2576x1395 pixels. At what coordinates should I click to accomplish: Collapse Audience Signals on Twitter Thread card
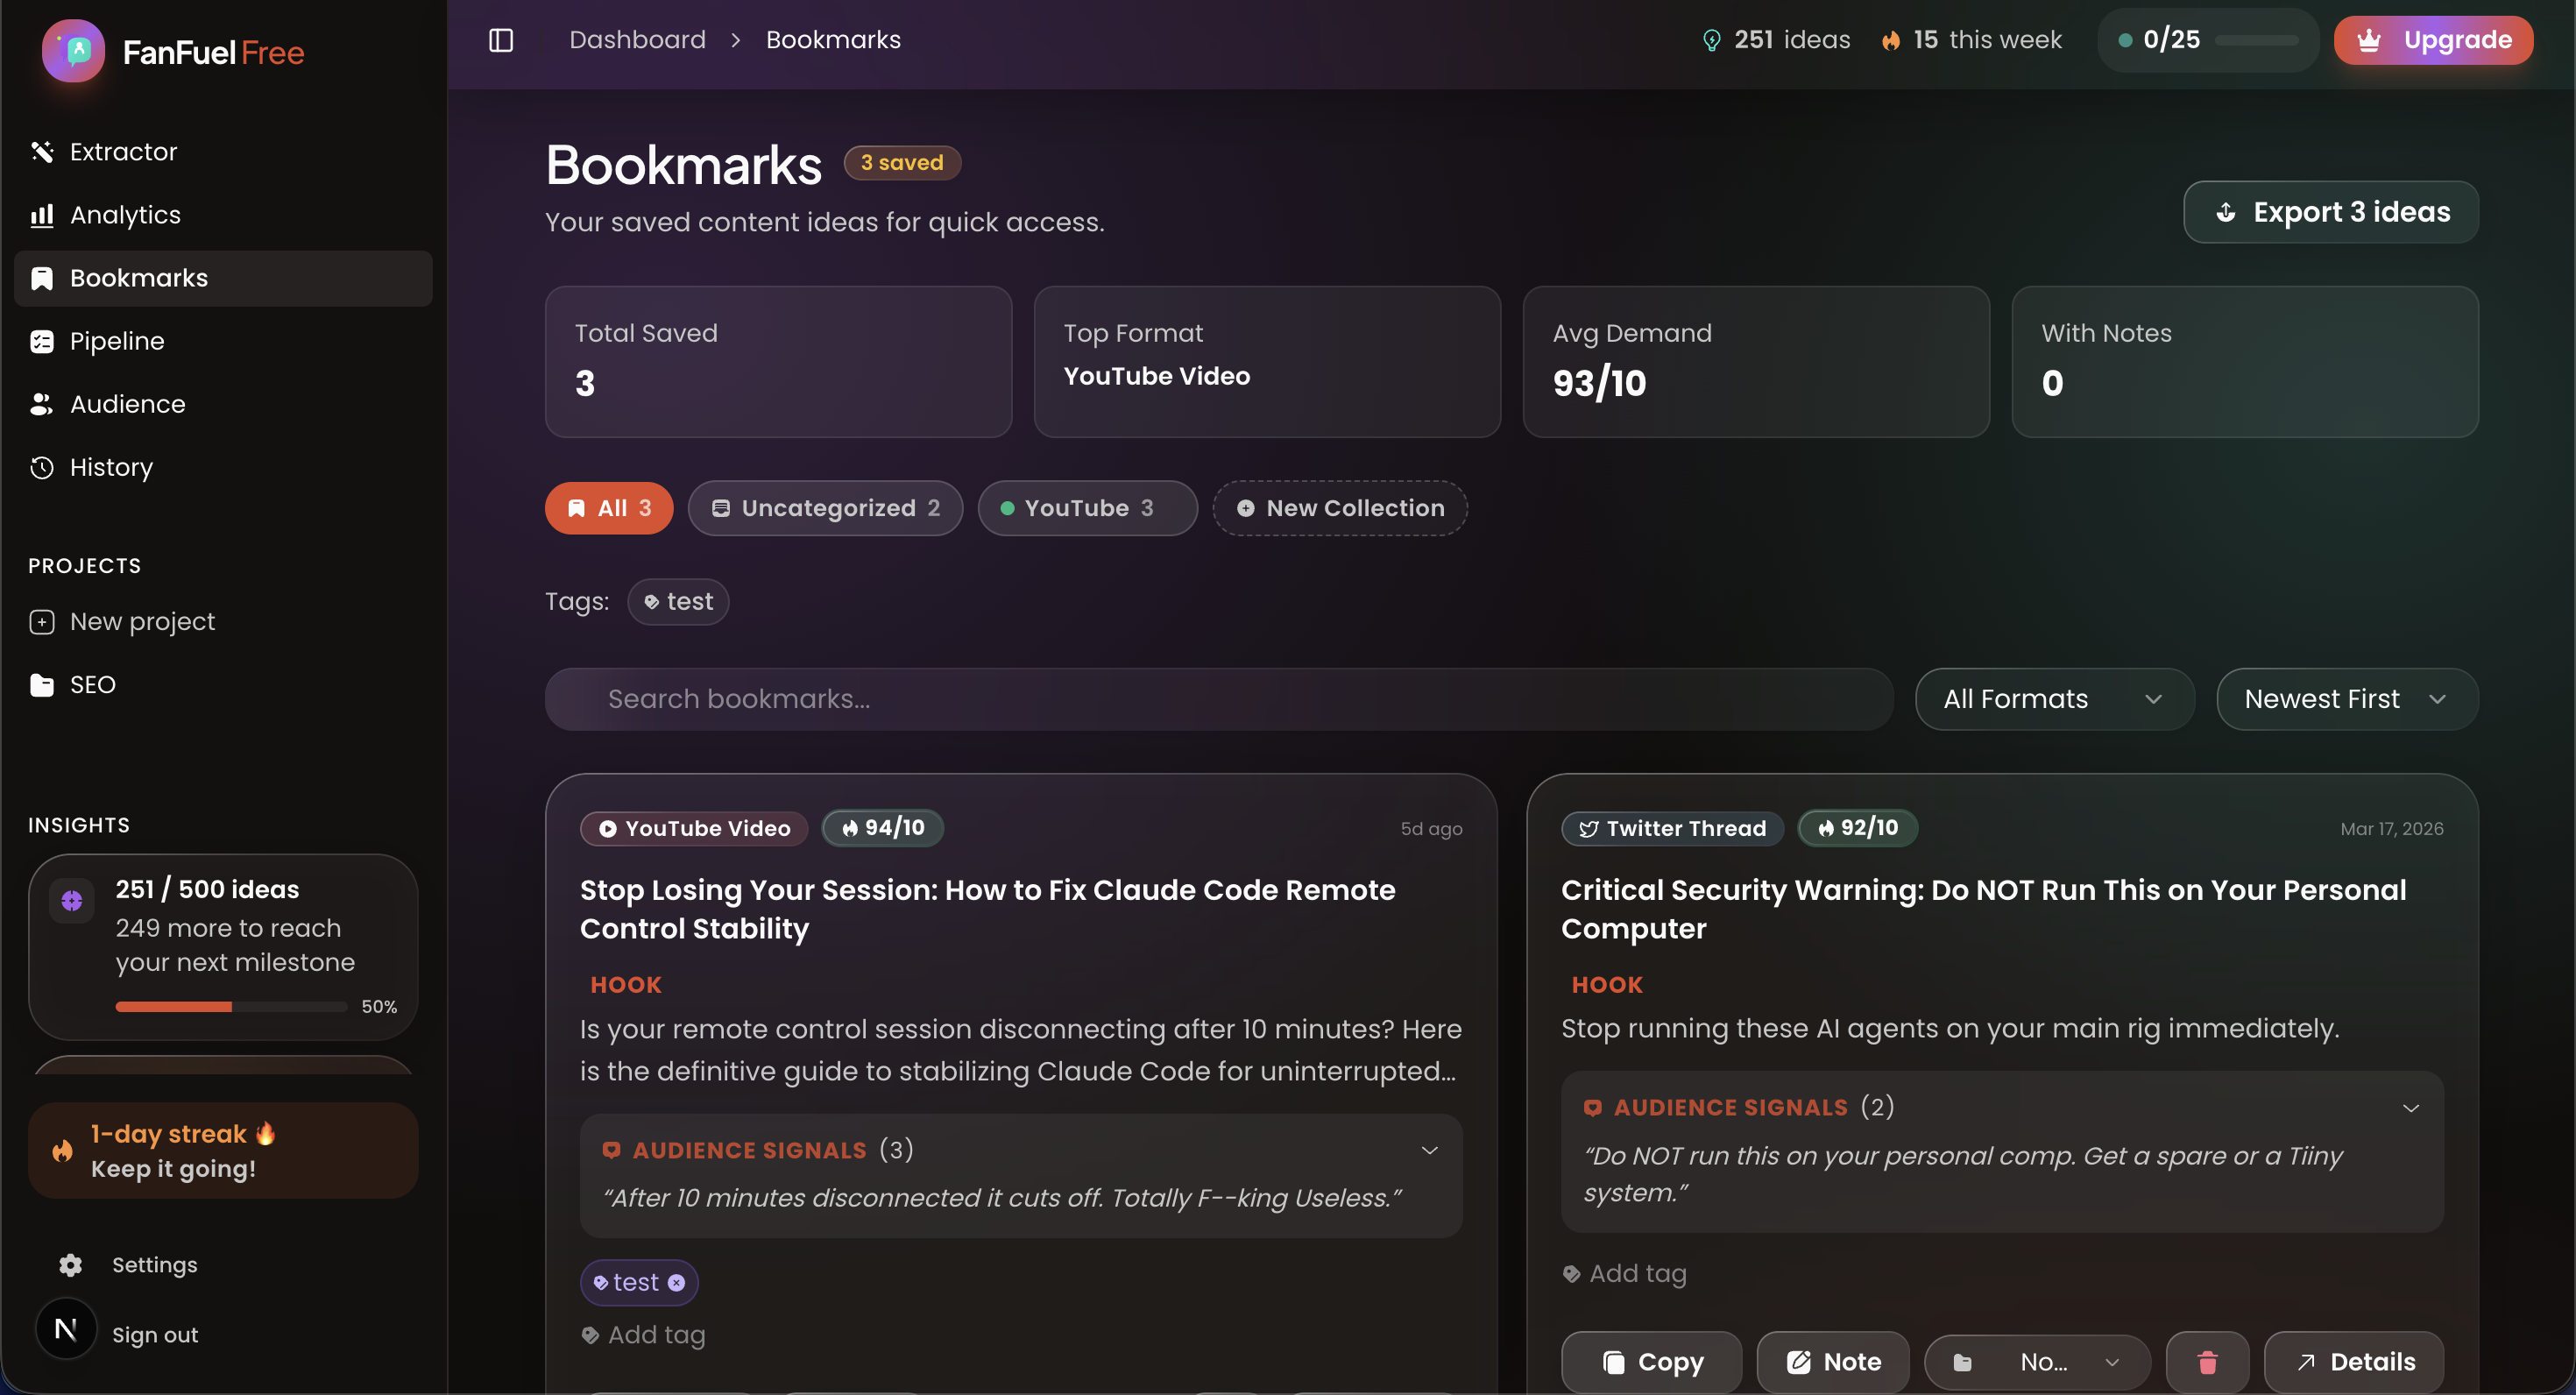click(x=2410, y=1108)
